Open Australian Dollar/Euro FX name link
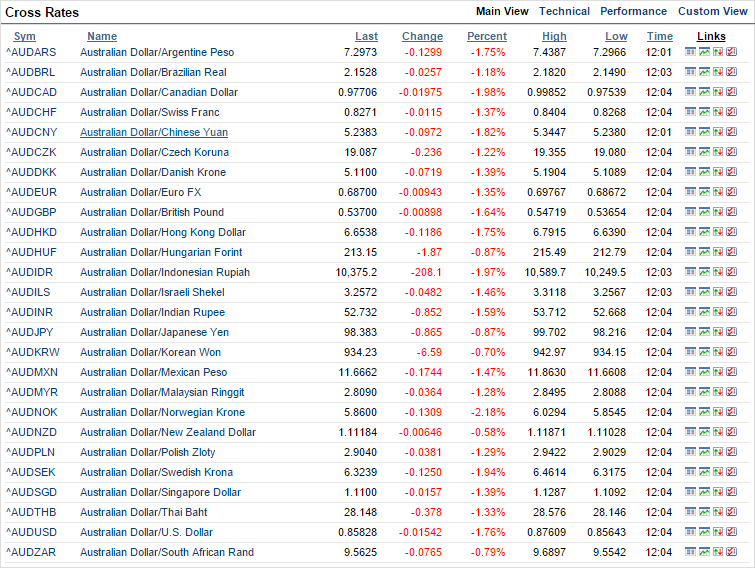 pos(140,192)
